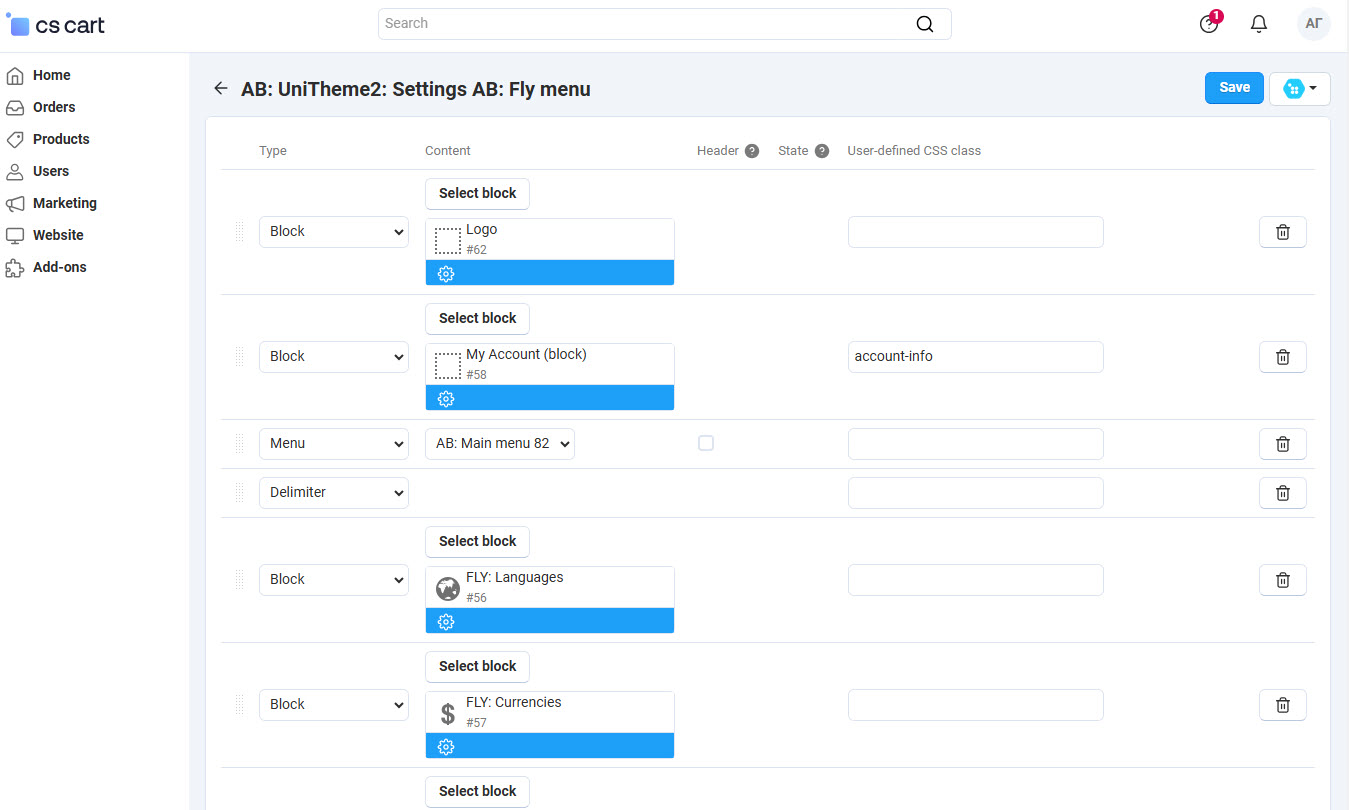
Task: Delete the My Account block row
Action: 1283,357
